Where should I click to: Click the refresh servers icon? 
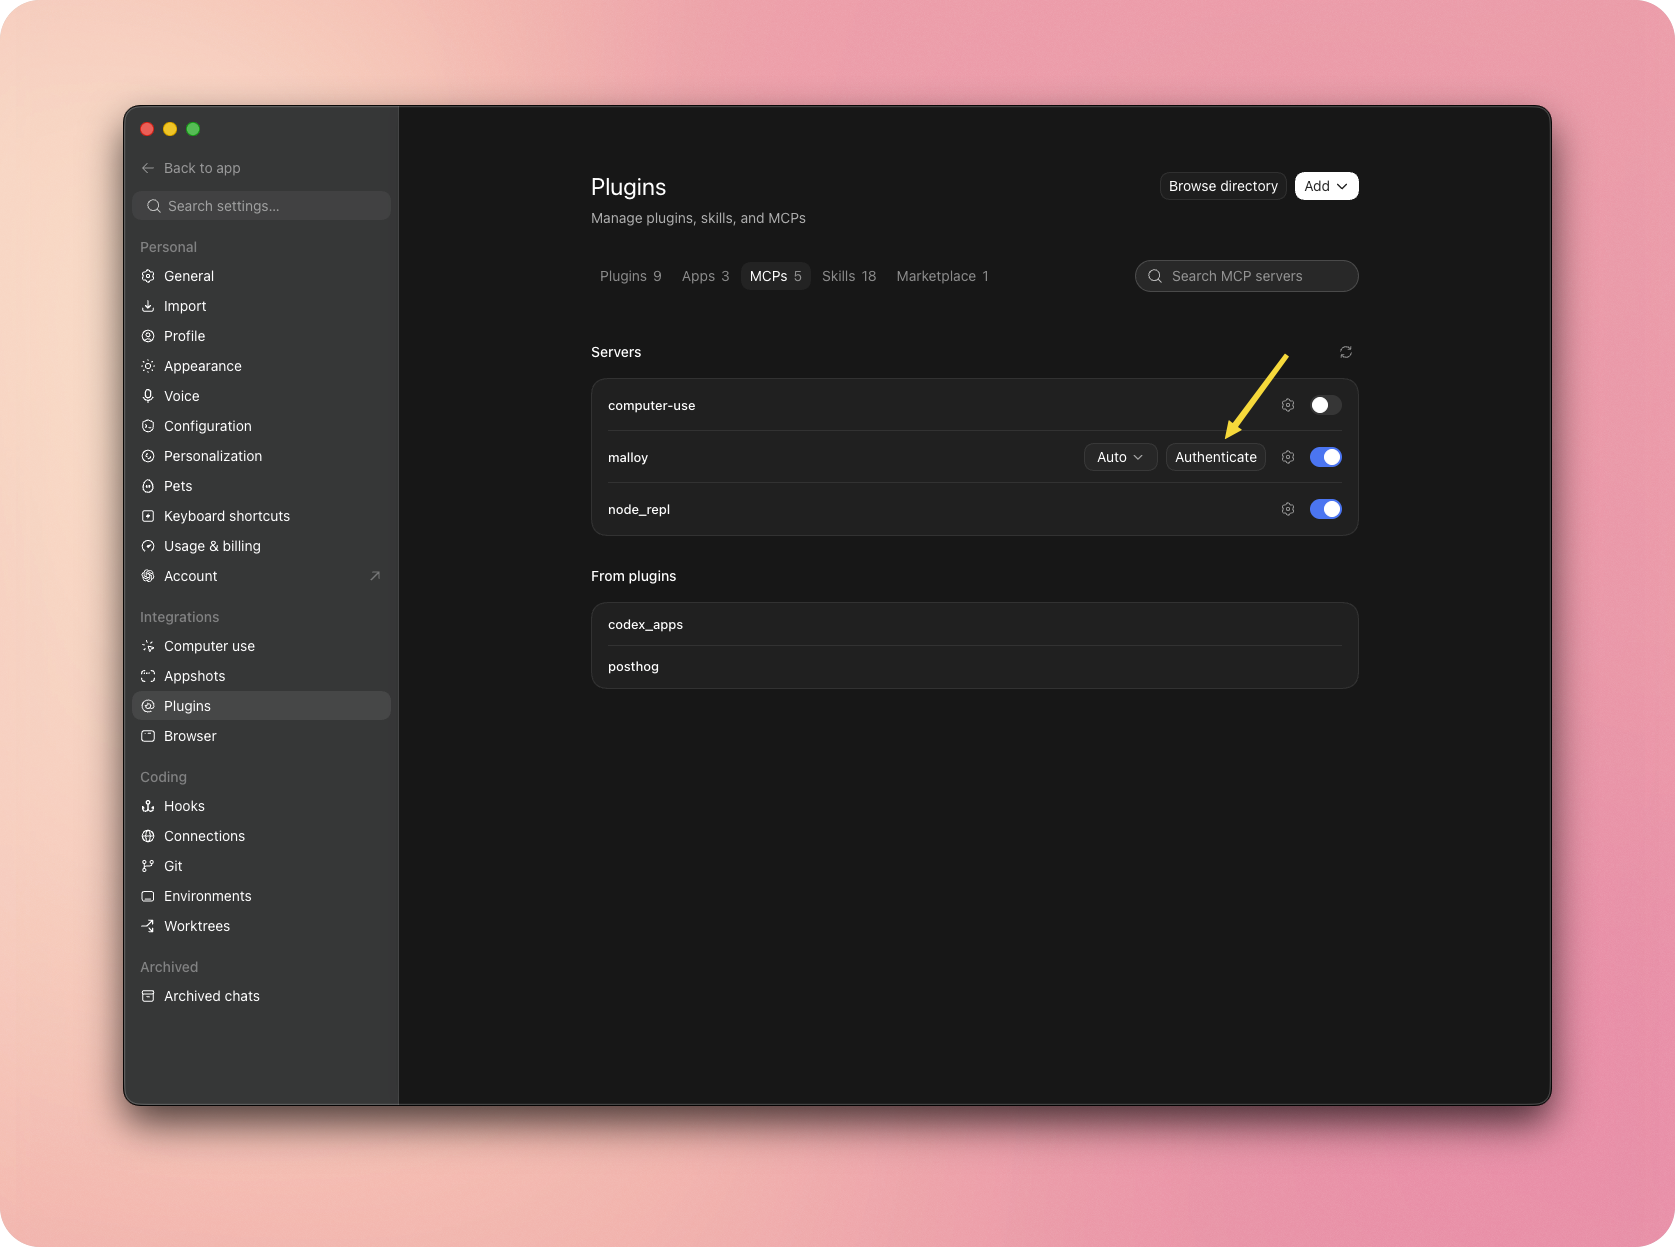(1346, 352)
